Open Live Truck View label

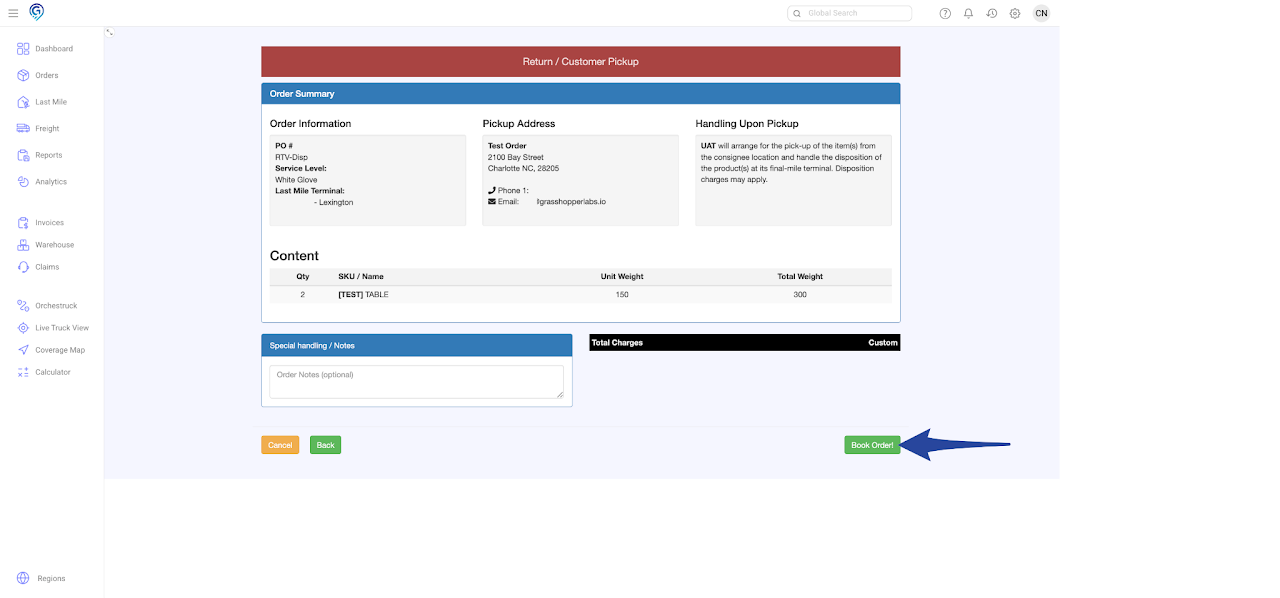click(62, 328)
